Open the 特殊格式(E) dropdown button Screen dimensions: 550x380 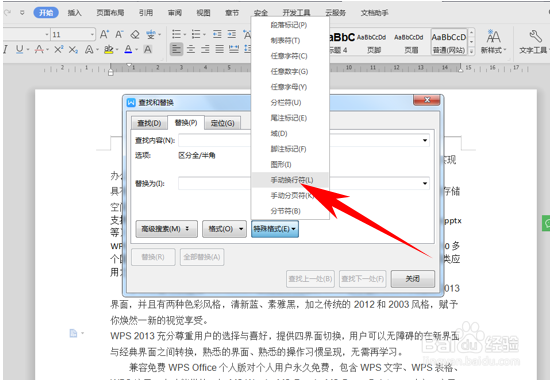(x=275, y=229)
